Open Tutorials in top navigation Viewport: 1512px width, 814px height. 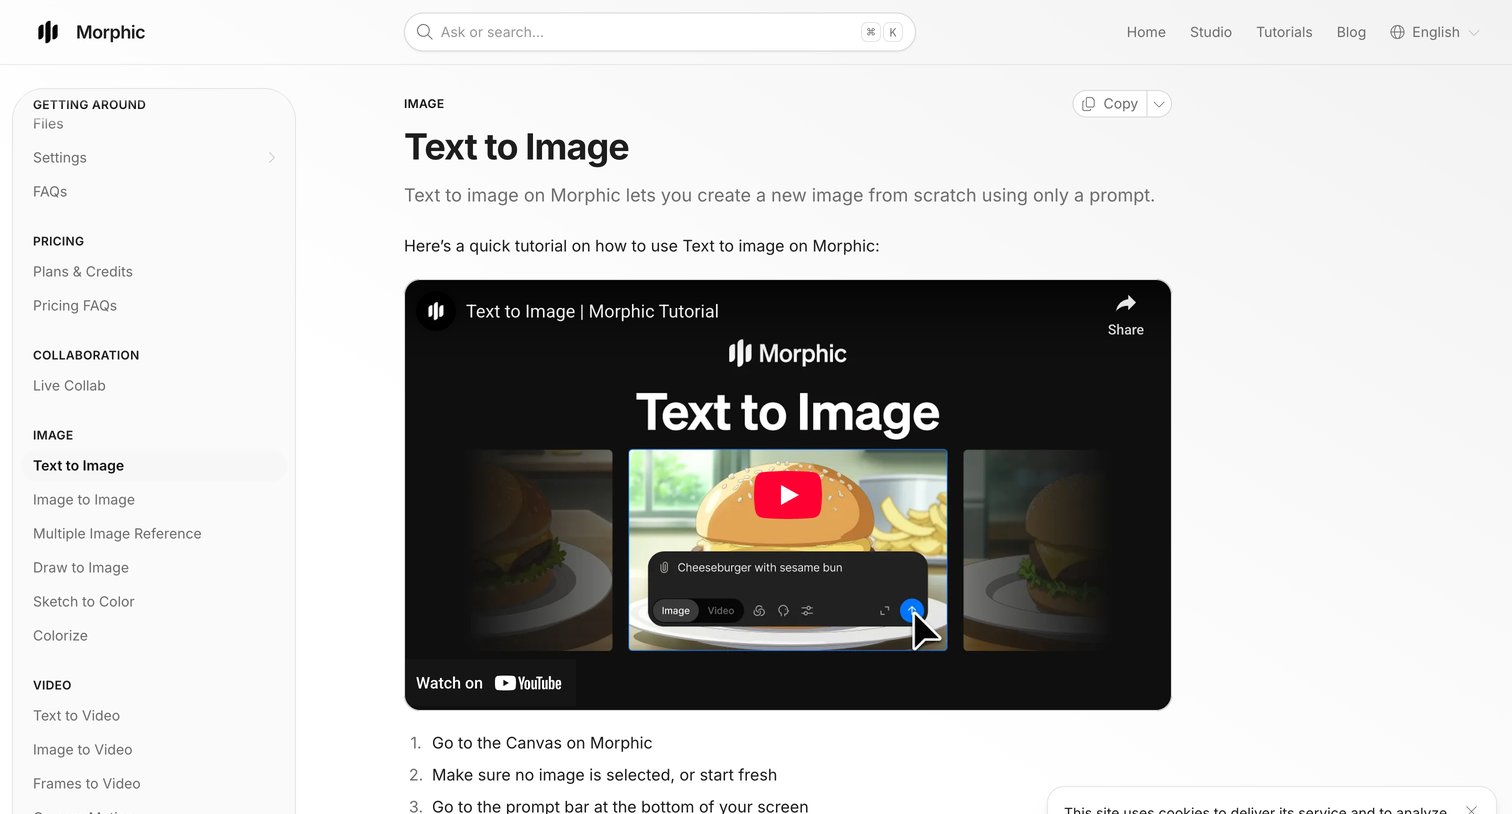[x=1284, y=32]
